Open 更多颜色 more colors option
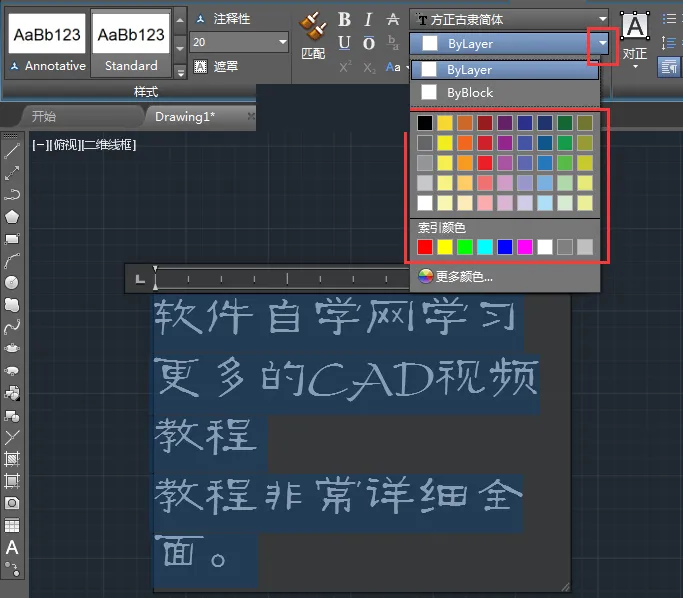683x598 pixels. (456, 276)
